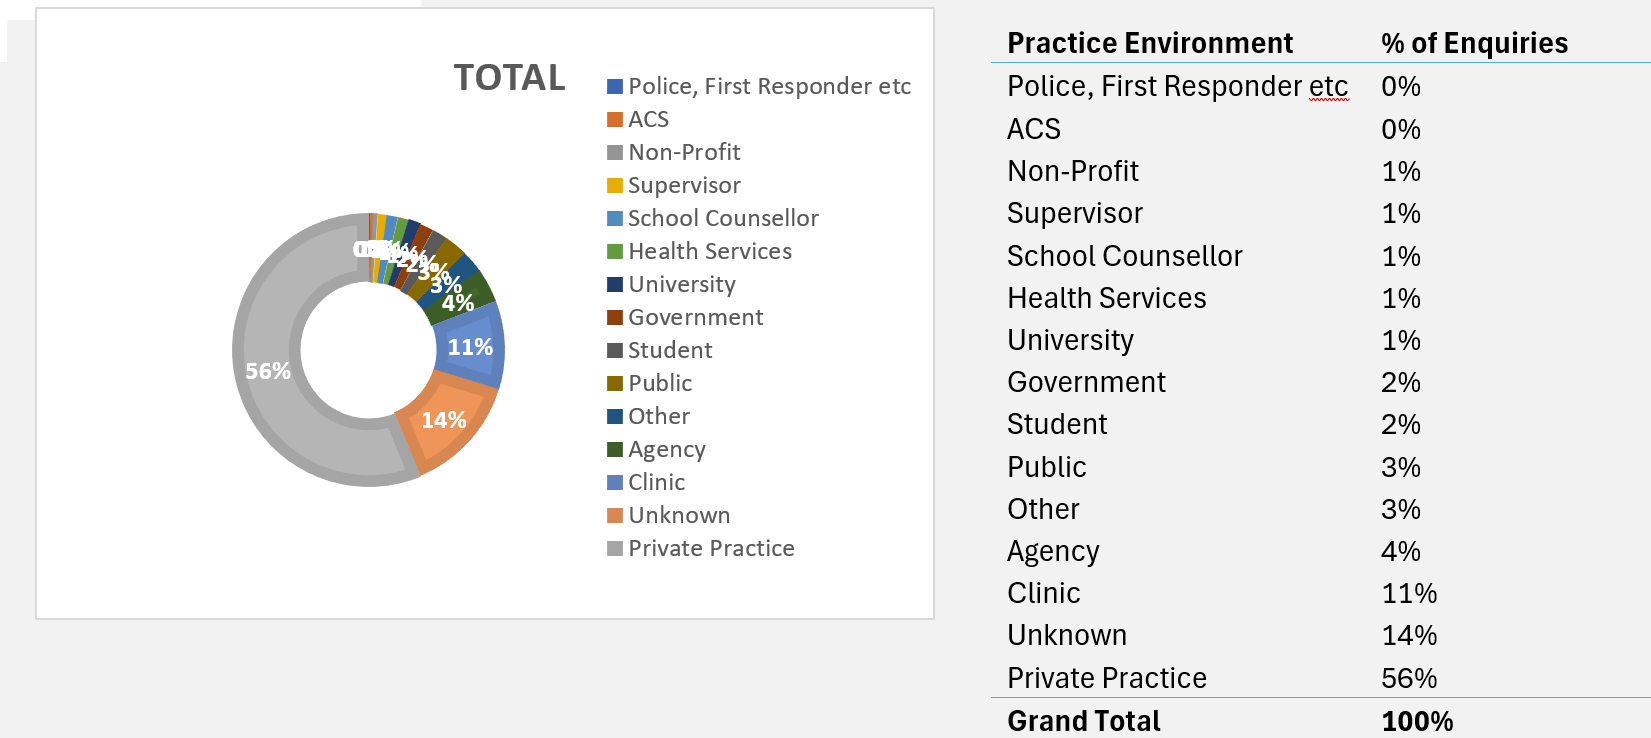Select the University legend entry text
The width and height of the screenshot is (1651, 738).
pyautogui.click(x=682, y=285)
